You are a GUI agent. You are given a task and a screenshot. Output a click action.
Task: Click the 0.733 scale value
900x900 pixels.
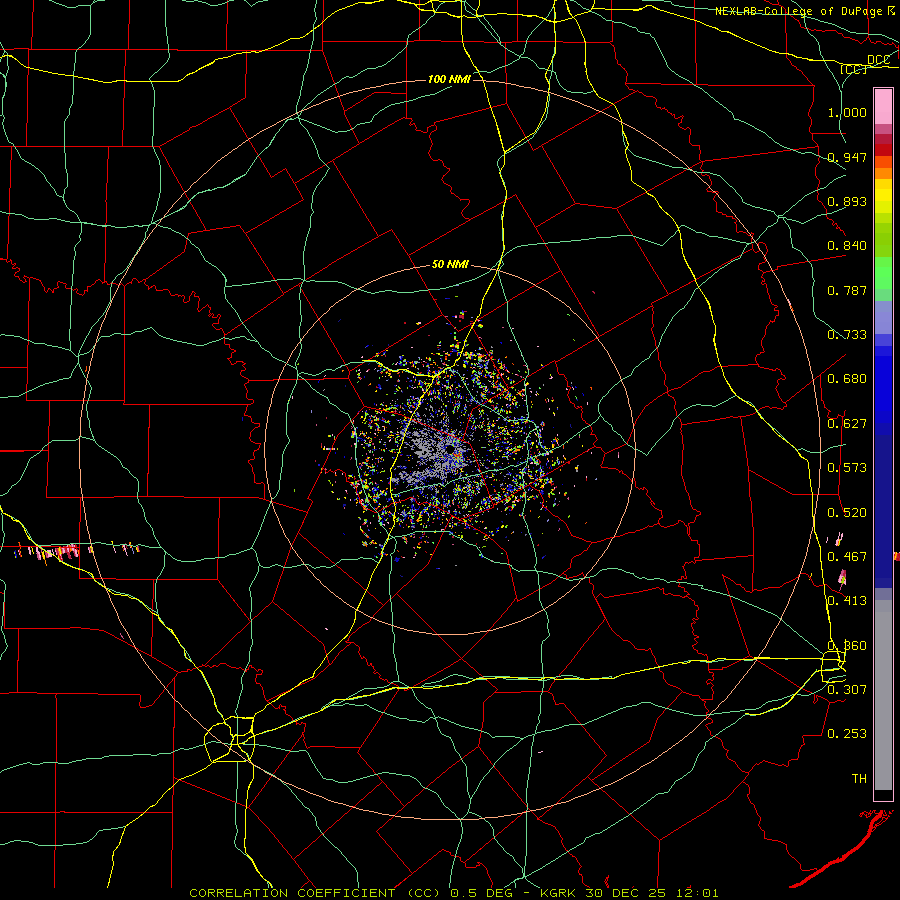pos(847,335)
